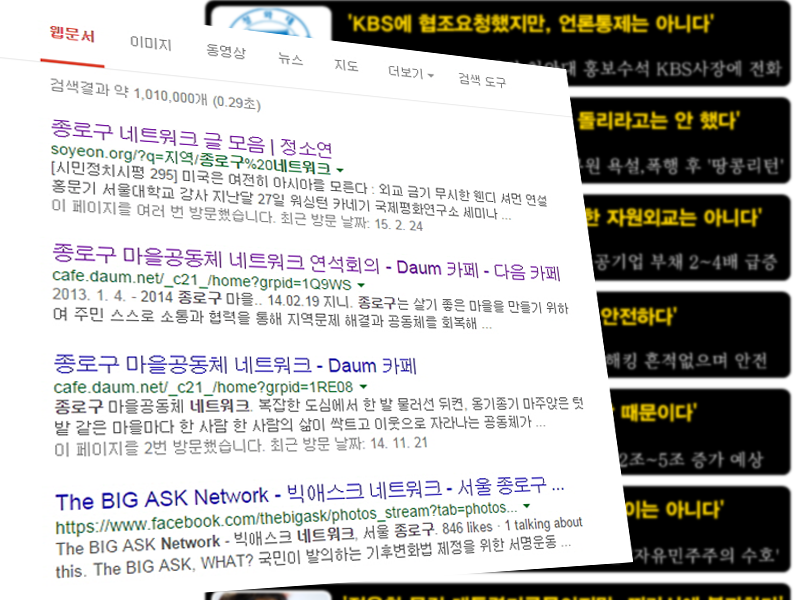
Task: Open the 이미지 search tab
Action: point(151,45)
